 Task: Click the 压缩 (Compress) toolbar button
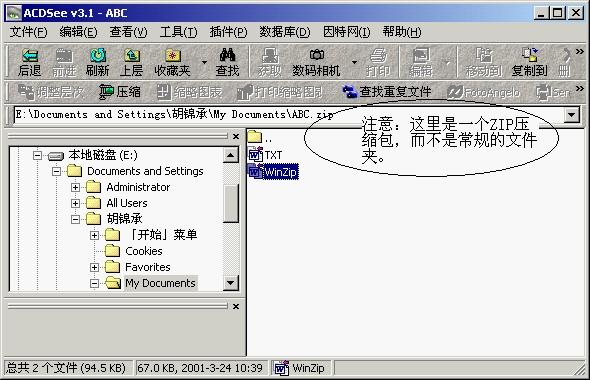tap(120, 92)
